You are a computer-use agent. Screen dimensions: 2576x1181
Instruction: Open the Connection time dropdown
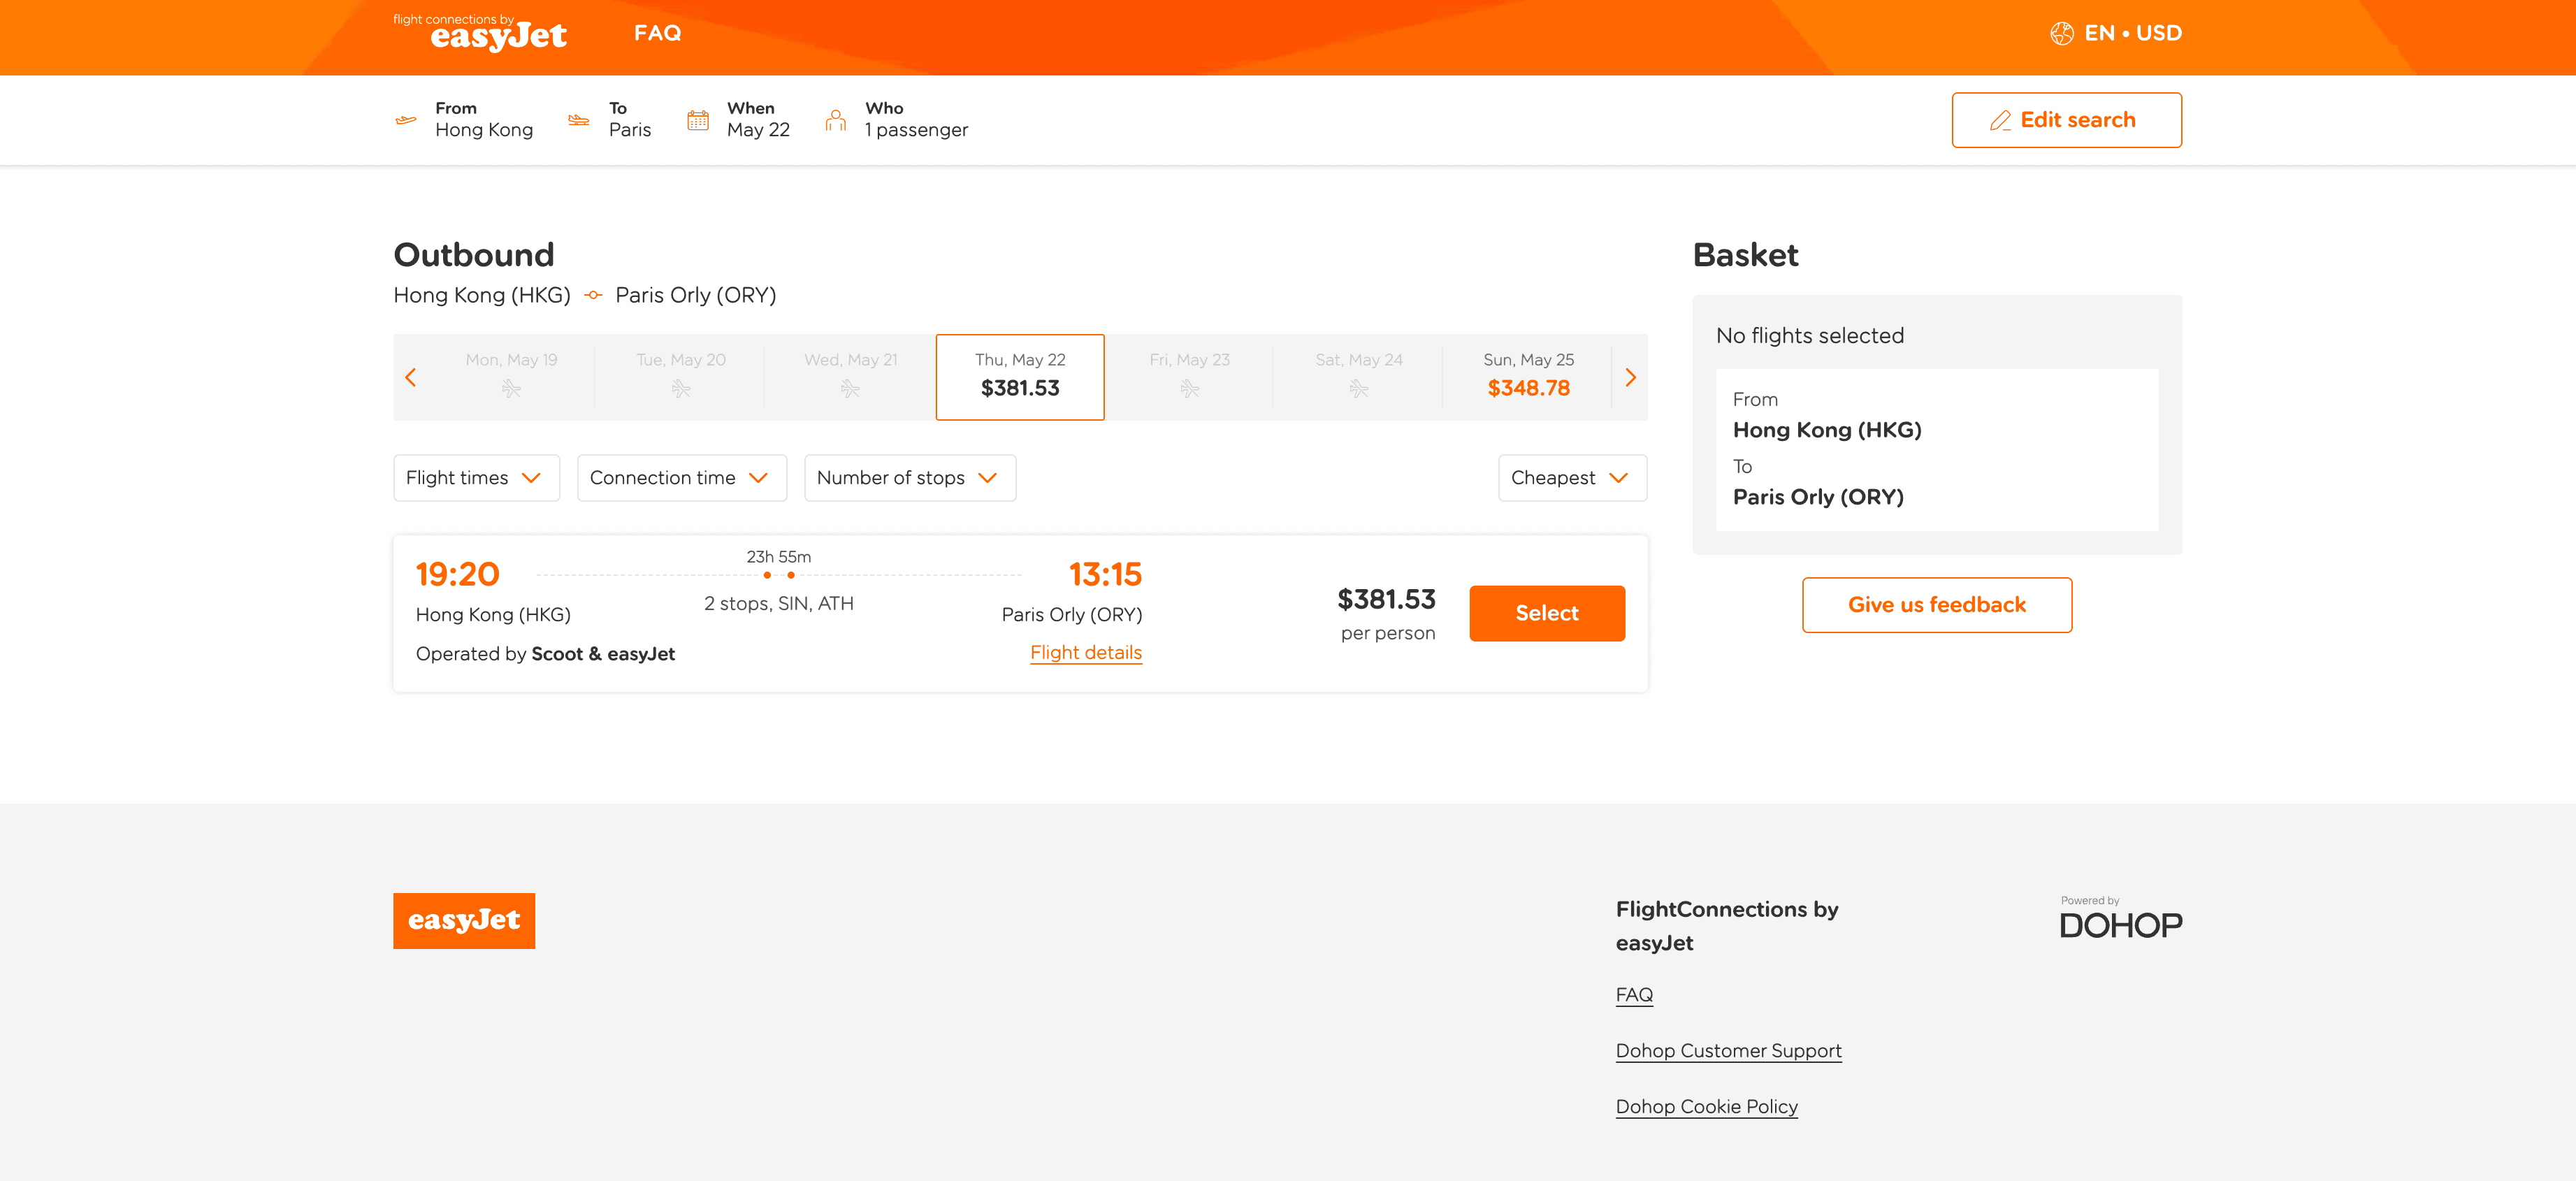(x=681, y=478)
